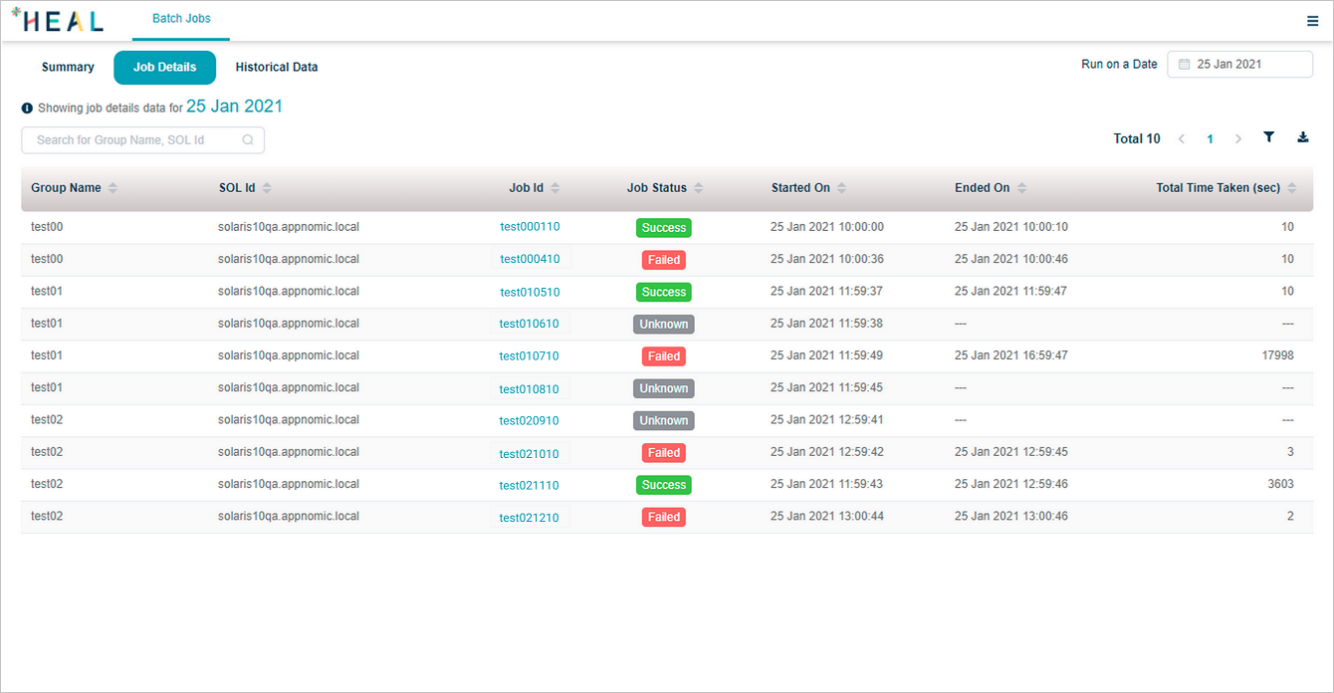Screen dimensions: 1334x693
Task: Go to previous page arrow
Action: pyautogui.click(x=1181, y=139)
